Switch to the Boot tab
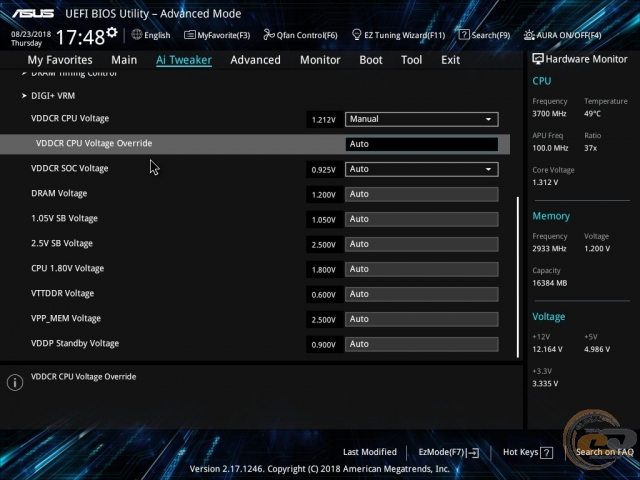640x480 pixels. coord(371,60)
